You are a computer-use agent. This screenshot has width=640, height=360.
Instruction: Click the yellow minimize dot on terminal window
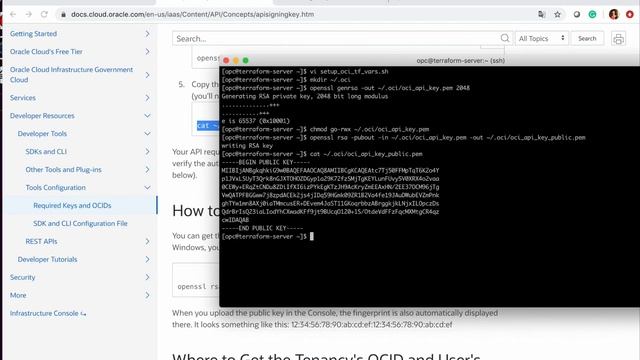tap(236, 60)
